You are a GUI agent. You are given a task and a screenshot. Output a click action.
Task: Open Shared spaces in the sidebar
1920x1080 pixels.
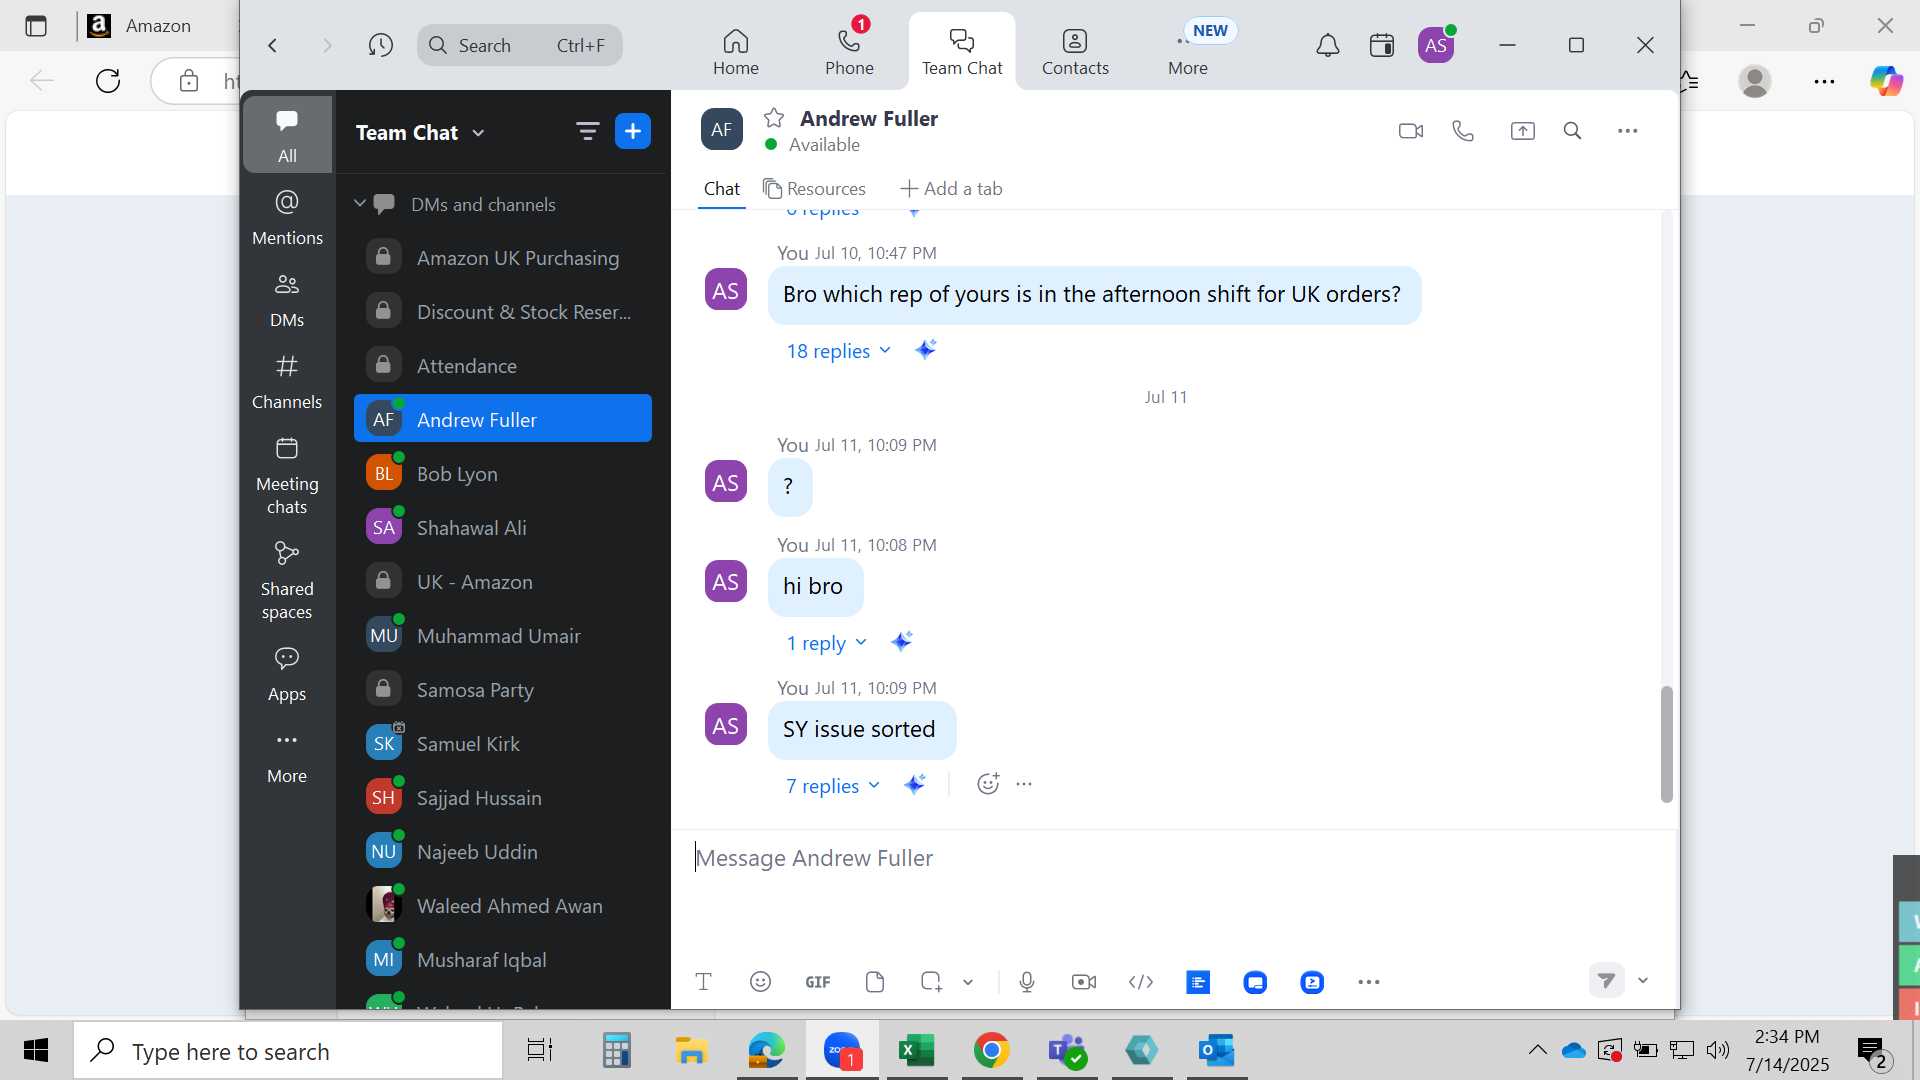(287, 581)
